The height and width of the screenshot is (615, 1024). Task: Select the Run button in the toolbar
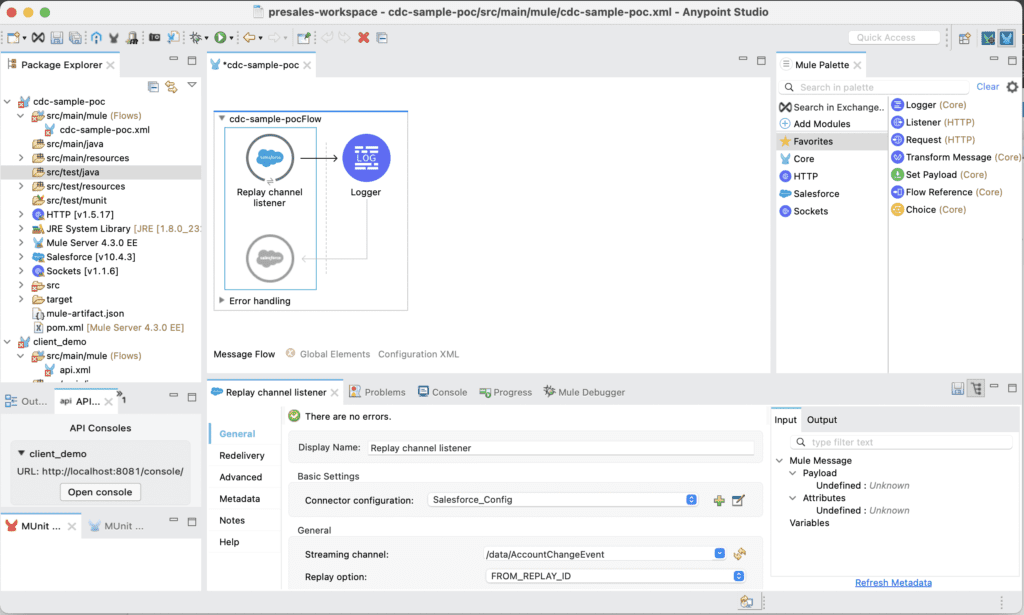tap(220, 37)
